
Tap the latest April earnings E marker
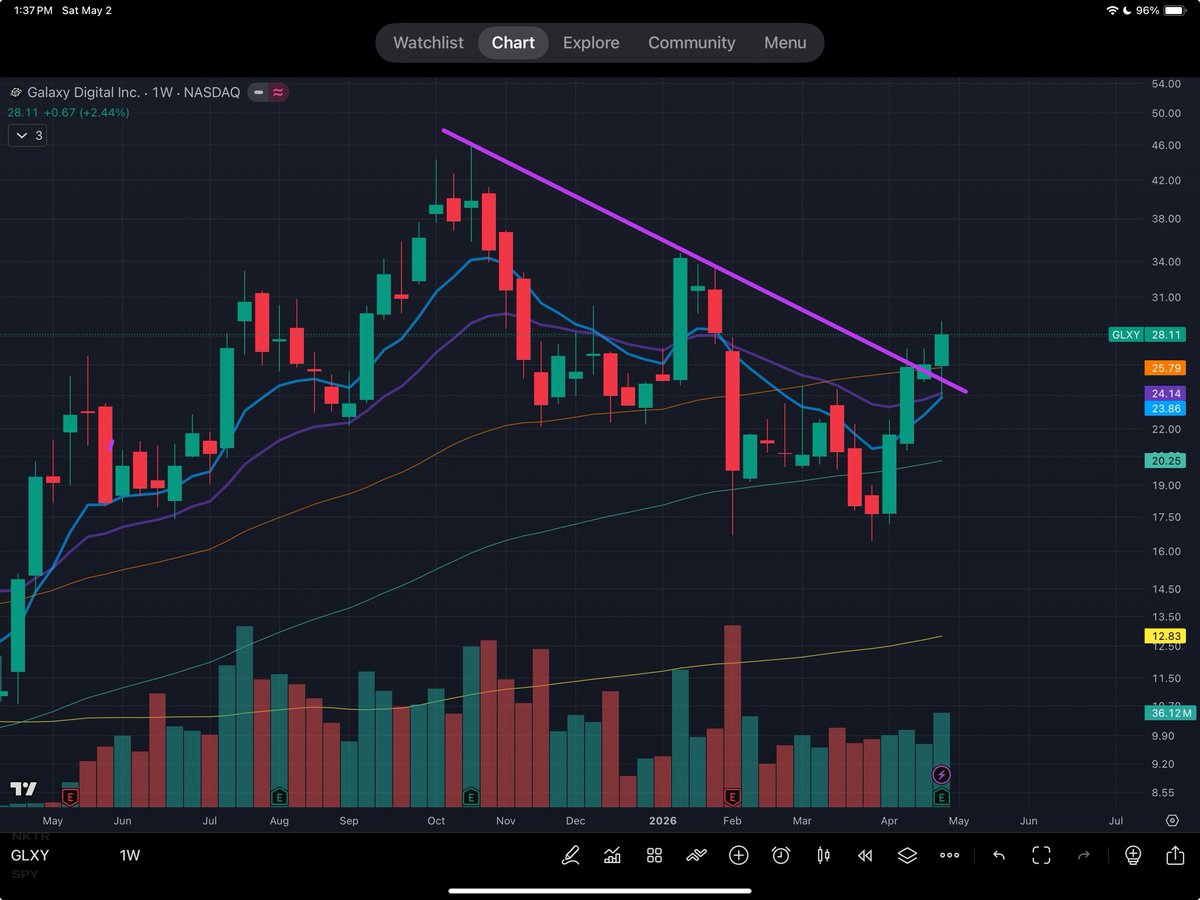click(941, 797)
